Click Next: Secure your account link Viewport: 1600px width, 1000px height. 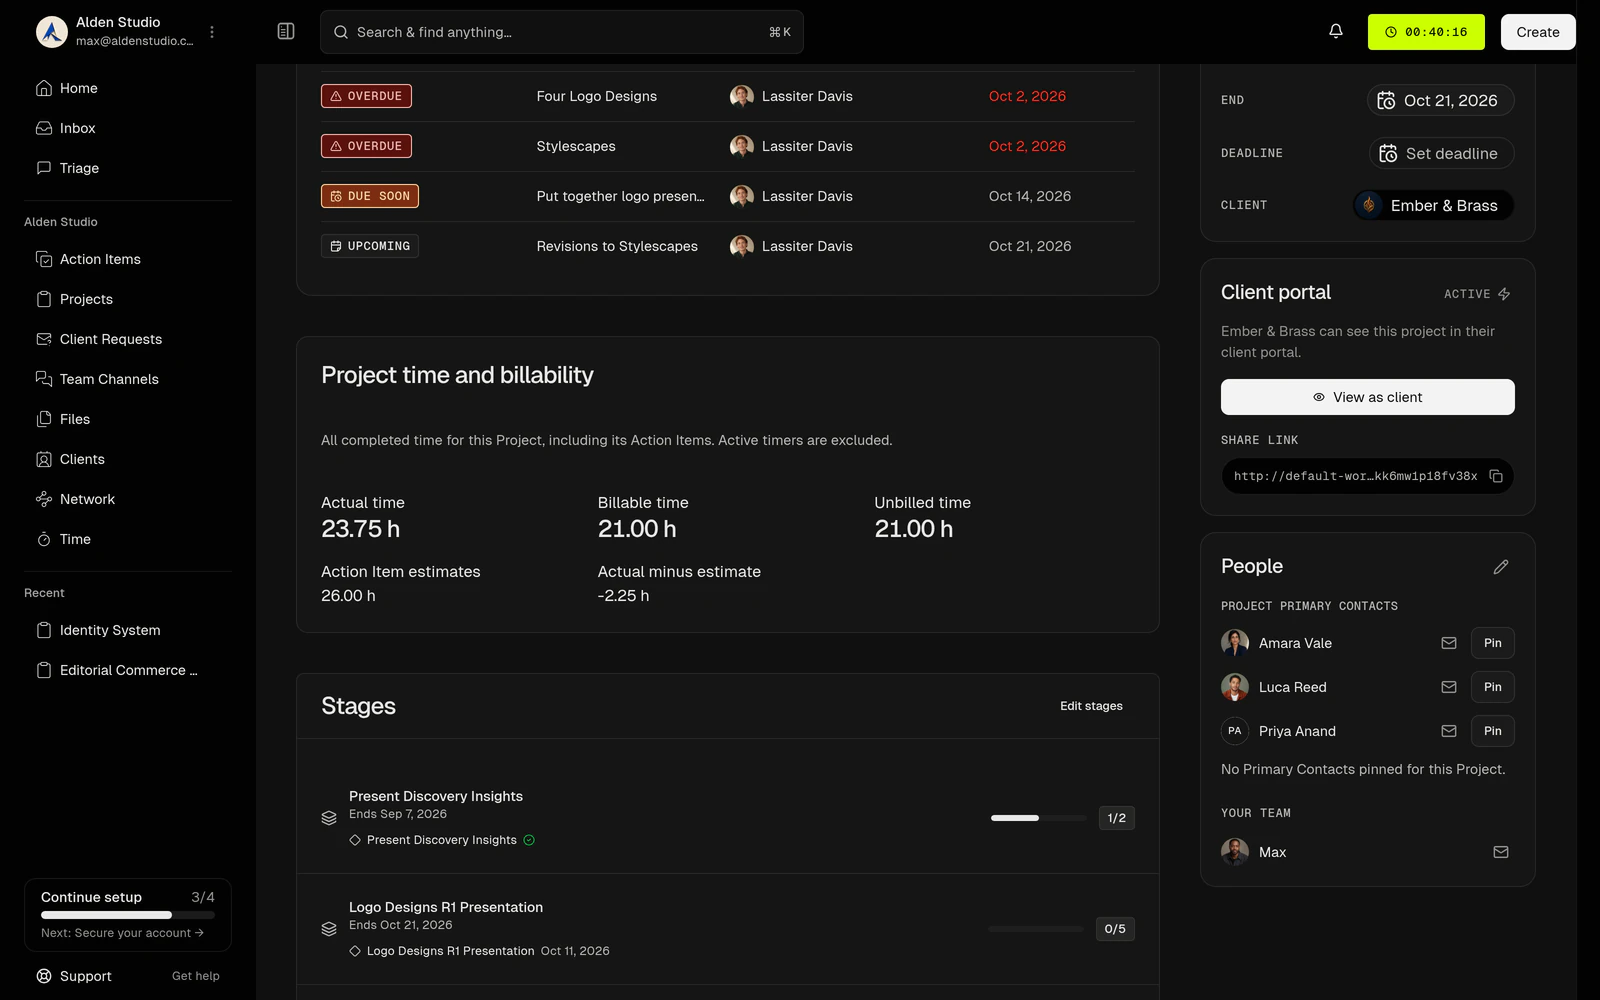click(122, 933)
